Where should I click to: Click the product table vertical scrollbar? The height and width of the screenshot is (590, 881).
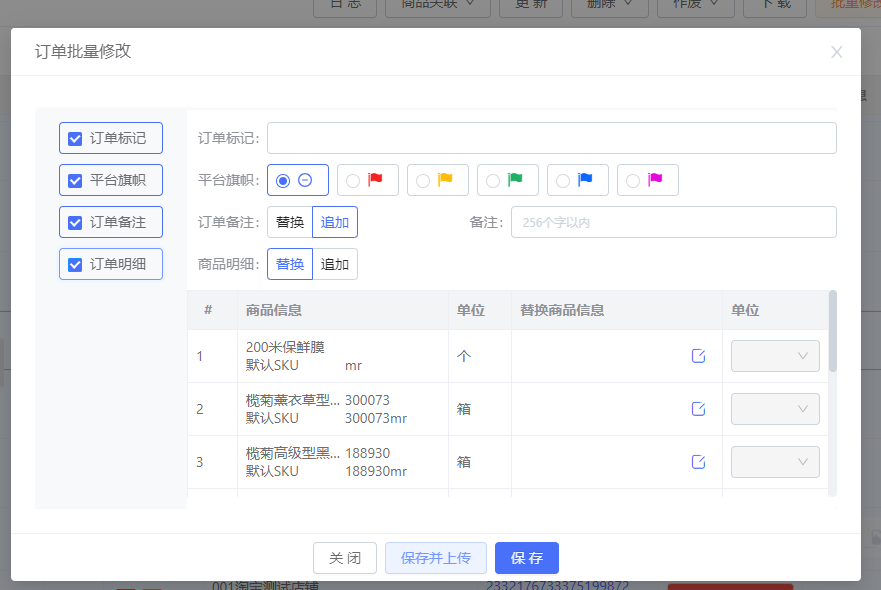pyautogui.click(x=833, y=331)
